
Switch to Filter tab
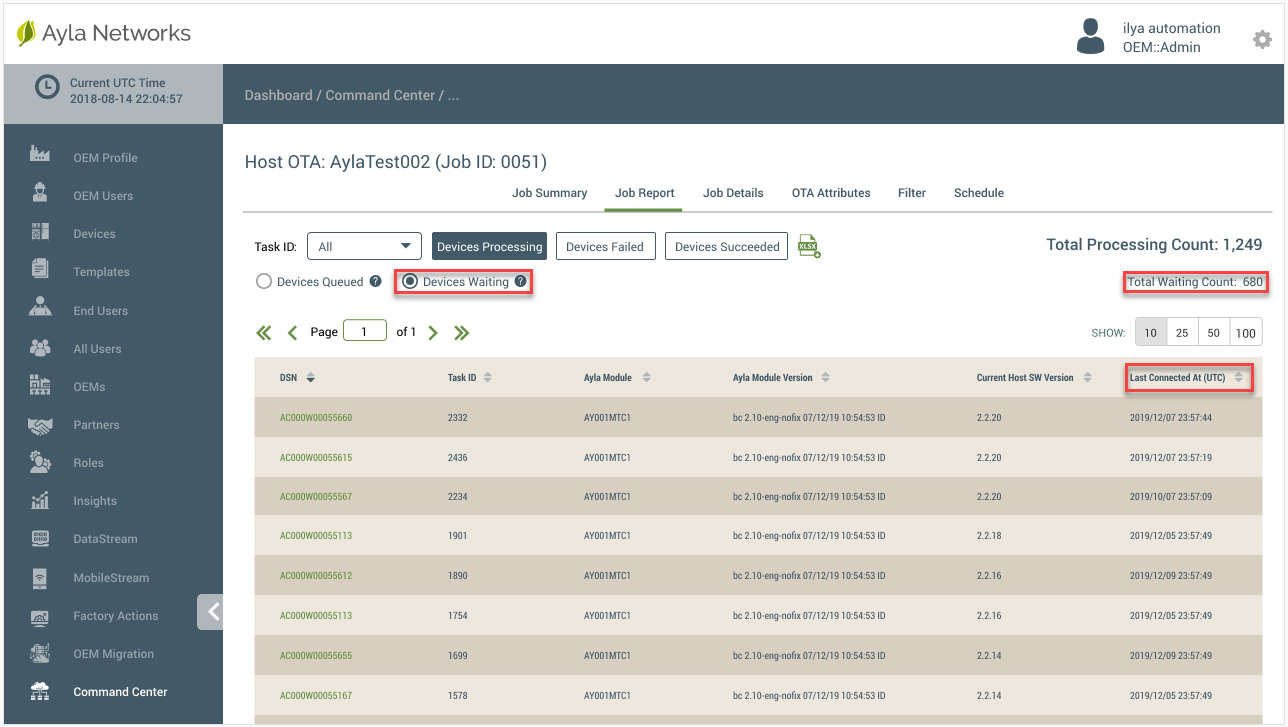click(x=912, y=193)
